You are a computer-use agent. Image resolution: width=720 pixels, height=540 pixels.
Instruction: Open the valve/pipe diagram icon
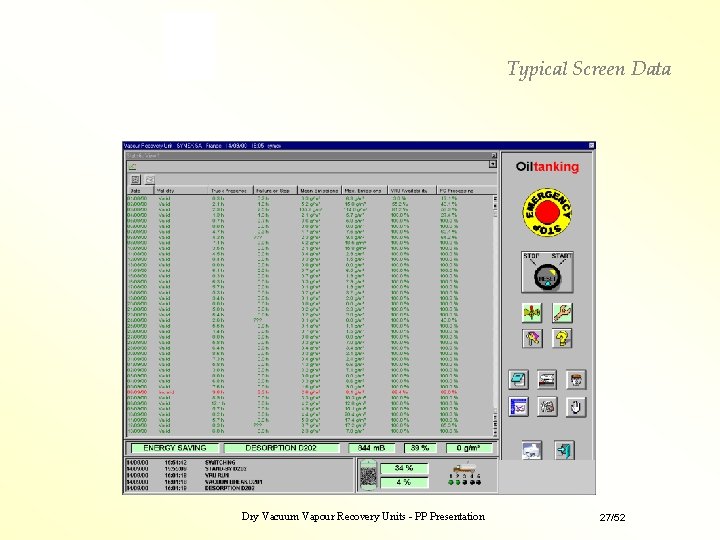pyautogui.click(x=532, y=313)
